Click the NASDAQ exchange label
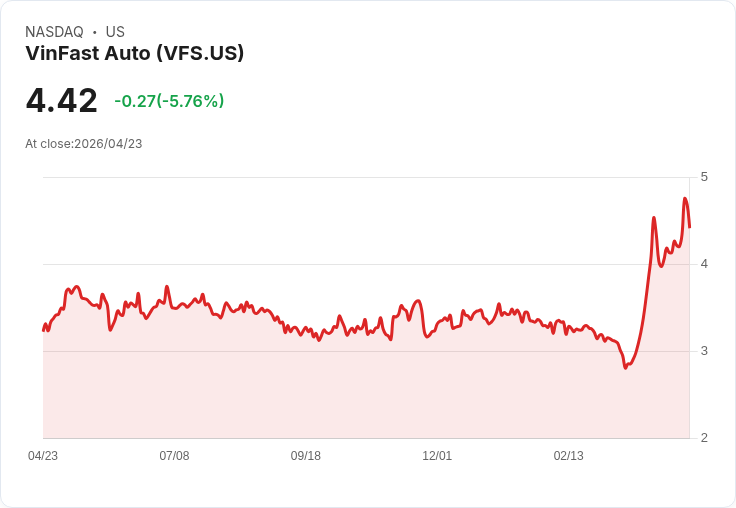The height and width of the screenshot is (508, 736). (x=54, y=32)
